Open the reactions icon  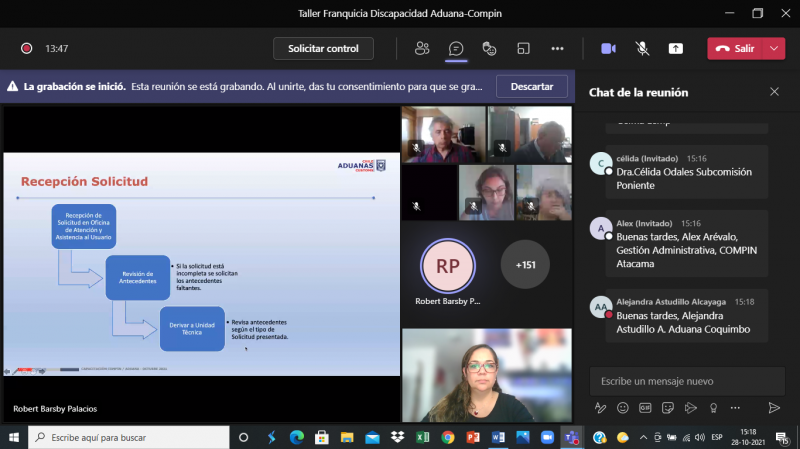click(x=489, y=48)
